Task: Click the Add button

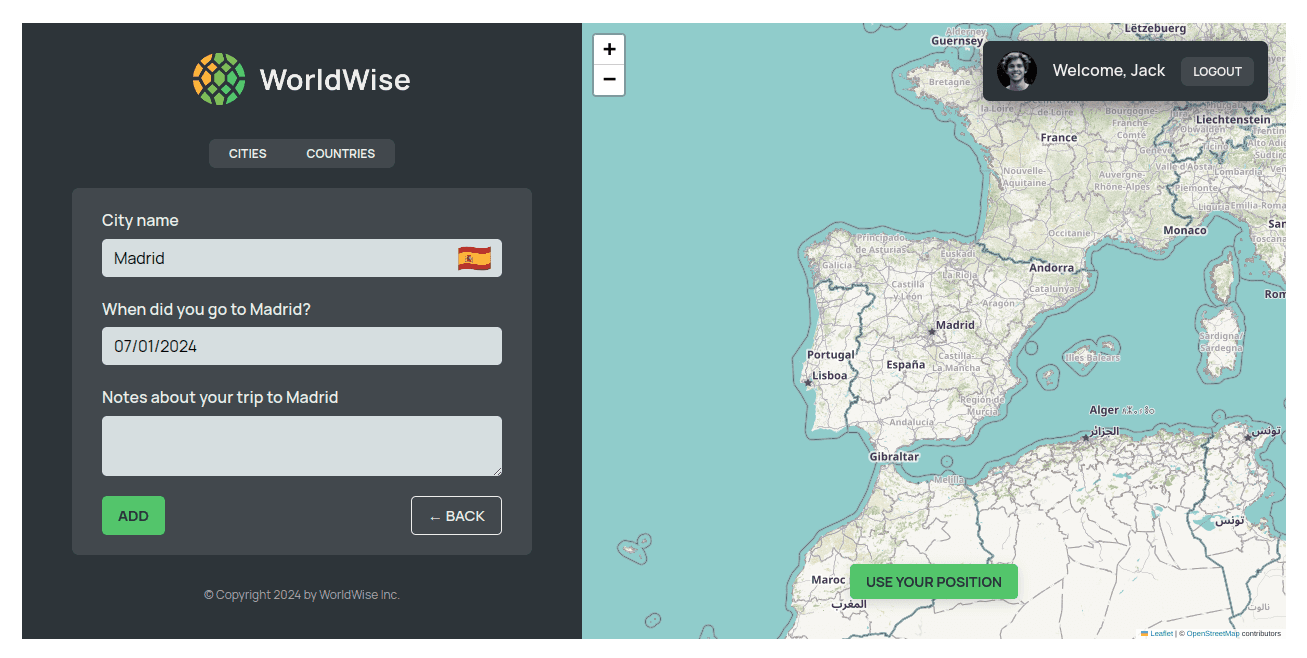Action: point(133,516)
